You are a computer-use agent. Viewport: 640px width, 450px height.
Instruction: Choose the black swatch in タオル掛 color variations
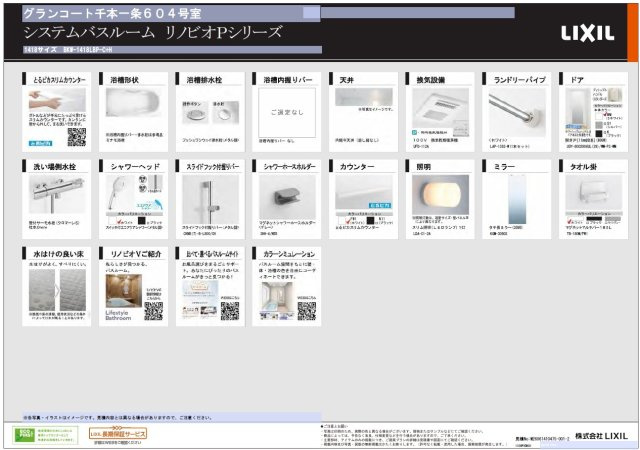pyautogui.click(x=594, y=219)
